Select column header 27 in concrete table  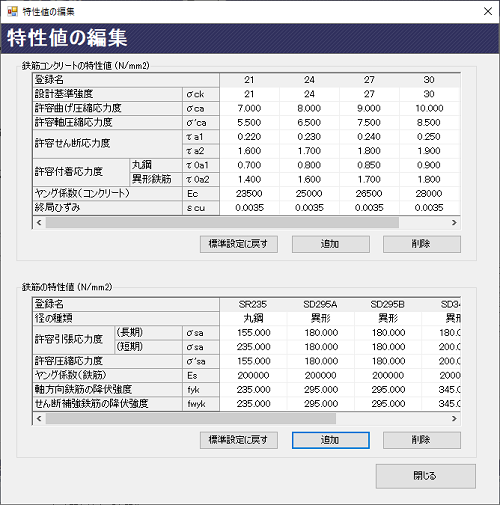369,80
